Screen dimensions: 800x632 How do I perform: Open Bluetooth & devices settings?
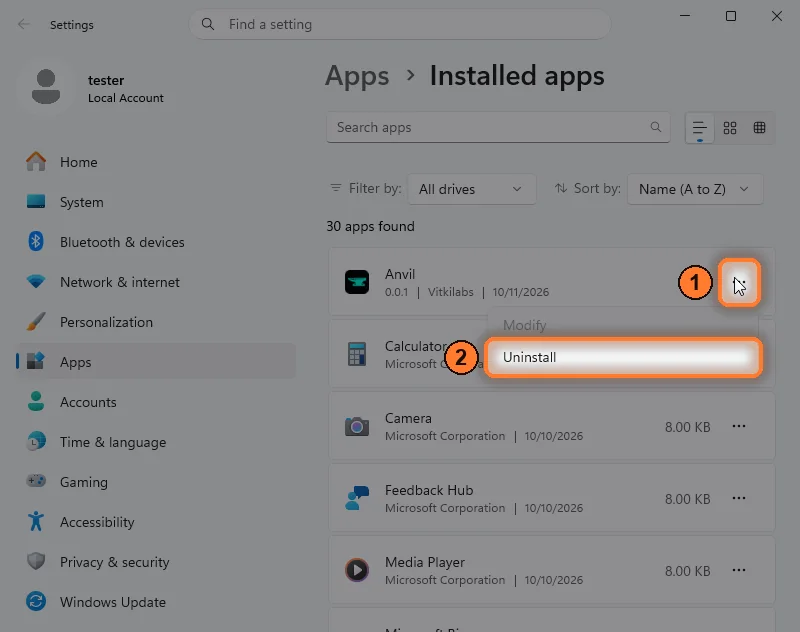156,242
